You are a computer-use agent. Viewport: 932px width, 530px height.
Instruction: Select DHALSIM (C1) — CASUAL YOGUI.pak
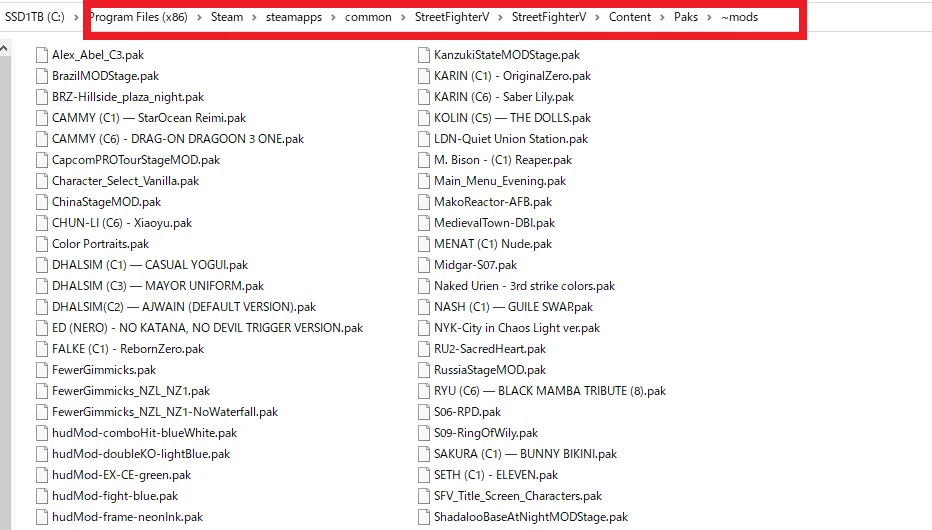click(x=141, y=265)
